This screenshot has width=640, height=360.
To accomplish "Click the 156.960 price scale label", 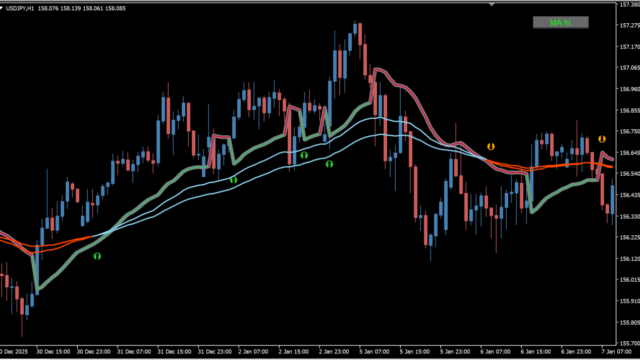I will coord(629,89).
